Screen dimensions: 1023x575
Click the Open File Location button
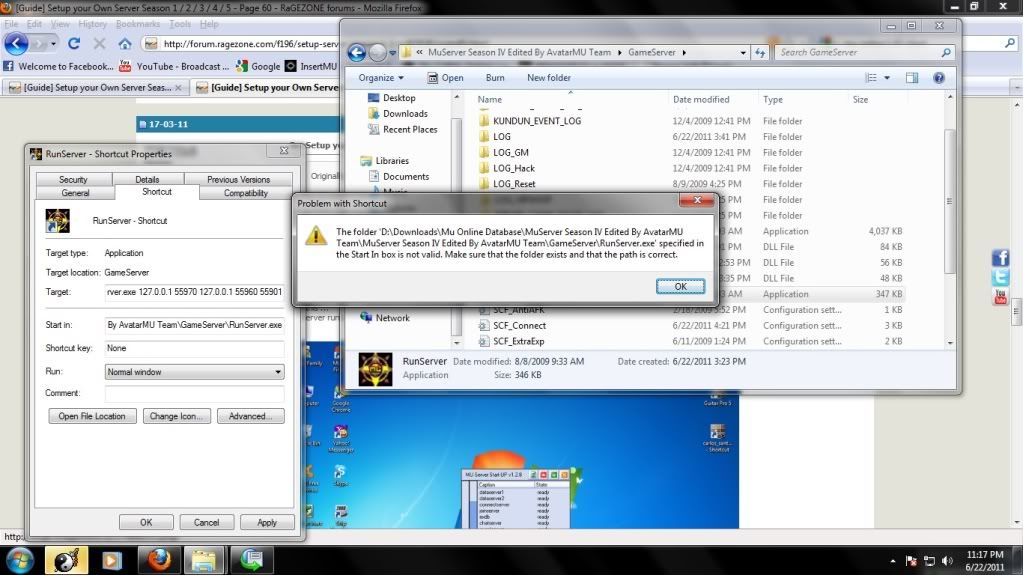pyautogui.click(x=92, y=416)
